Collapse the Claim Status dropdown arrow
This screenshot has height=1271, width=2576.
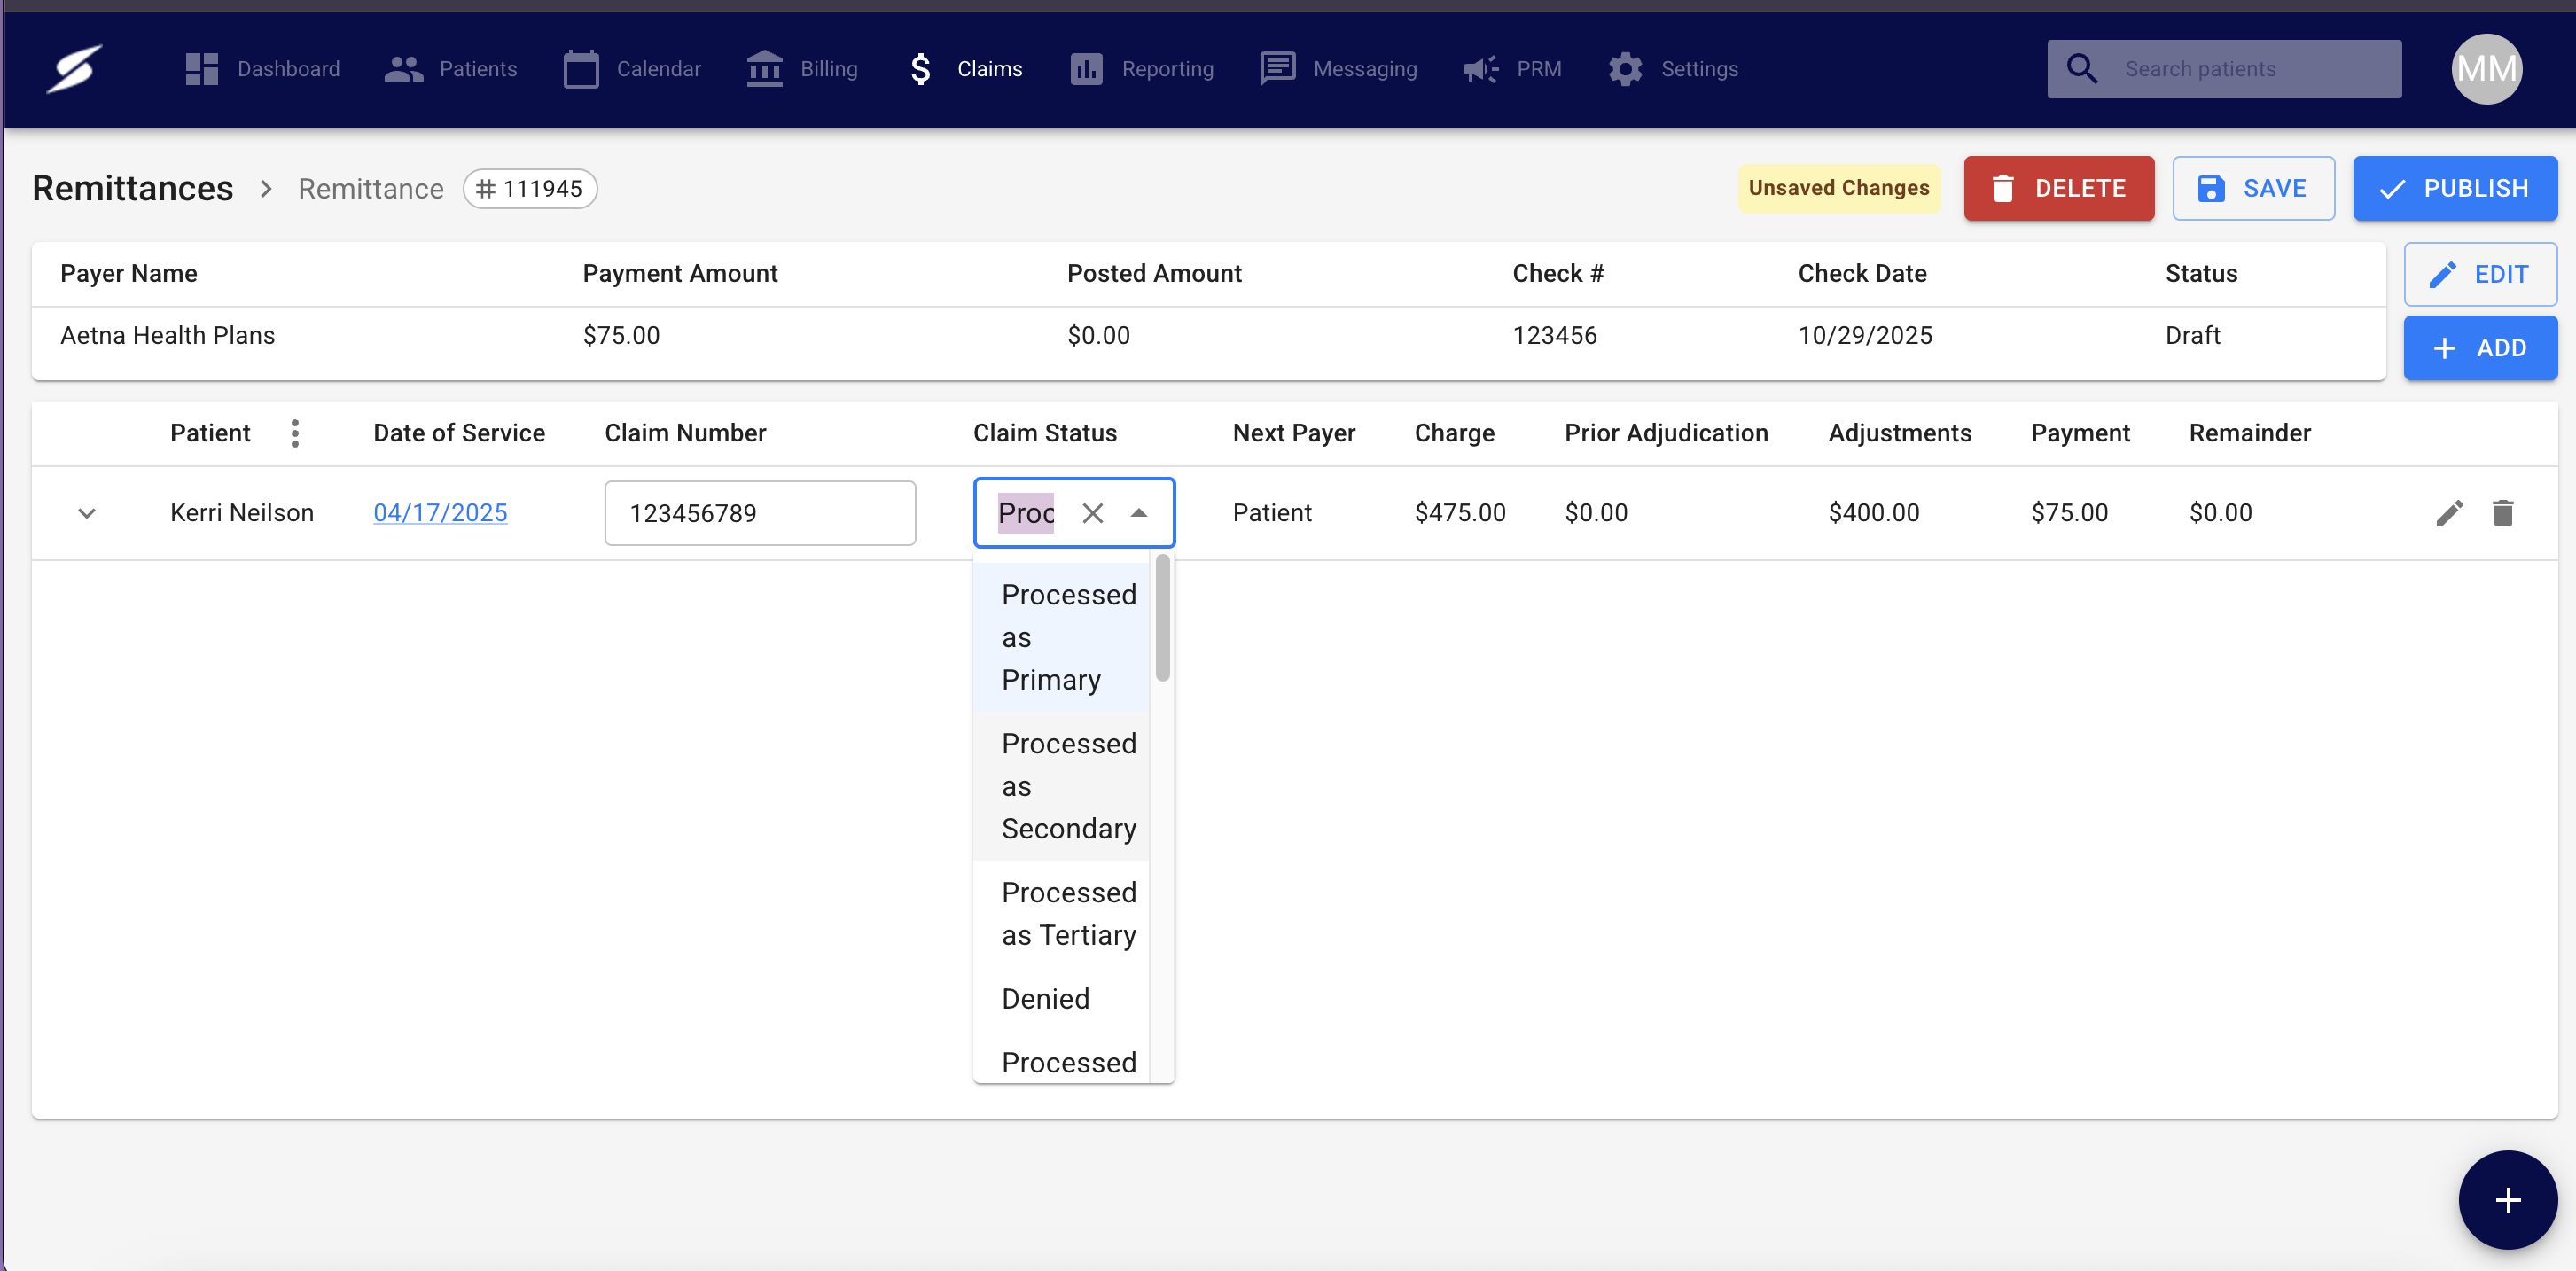coord(1138,513)
